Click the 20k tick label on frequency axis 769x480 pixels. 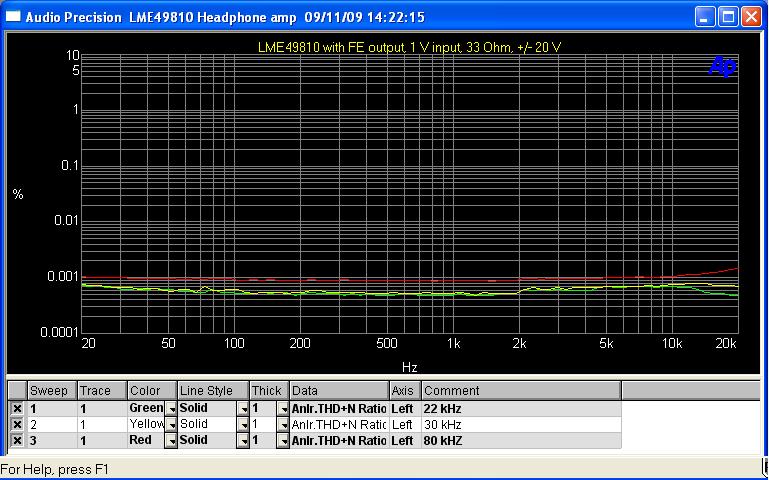[726, 344]
